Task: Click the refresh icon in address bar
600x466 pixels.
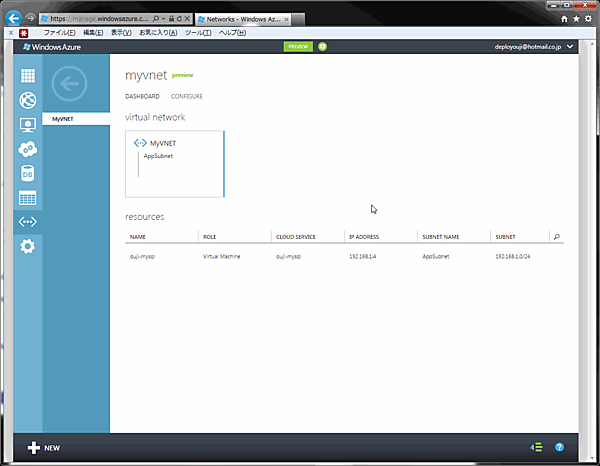Action: 179,18
